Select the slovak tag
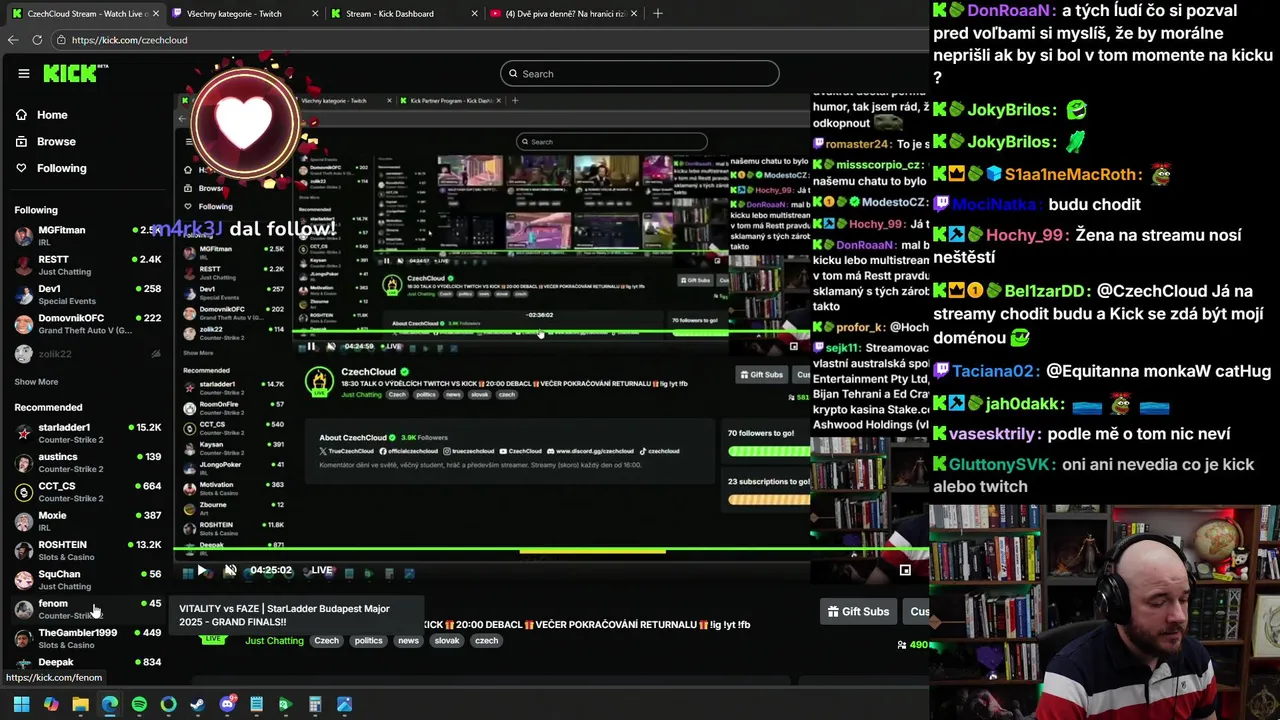The image size is (1280, 720). click(447, 641)
